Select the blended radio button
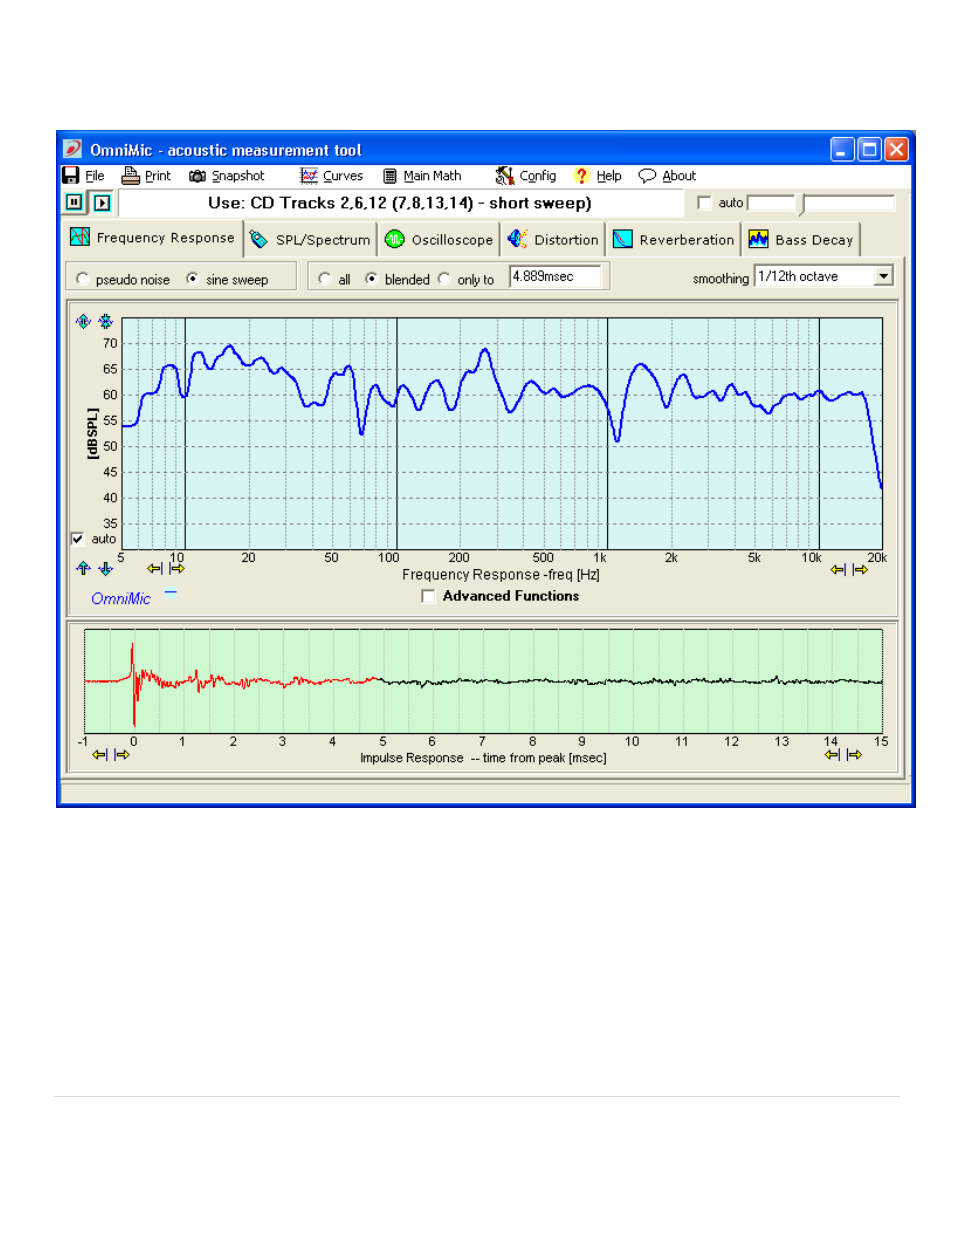The image size is (954, 1235). tap(371, 279)
